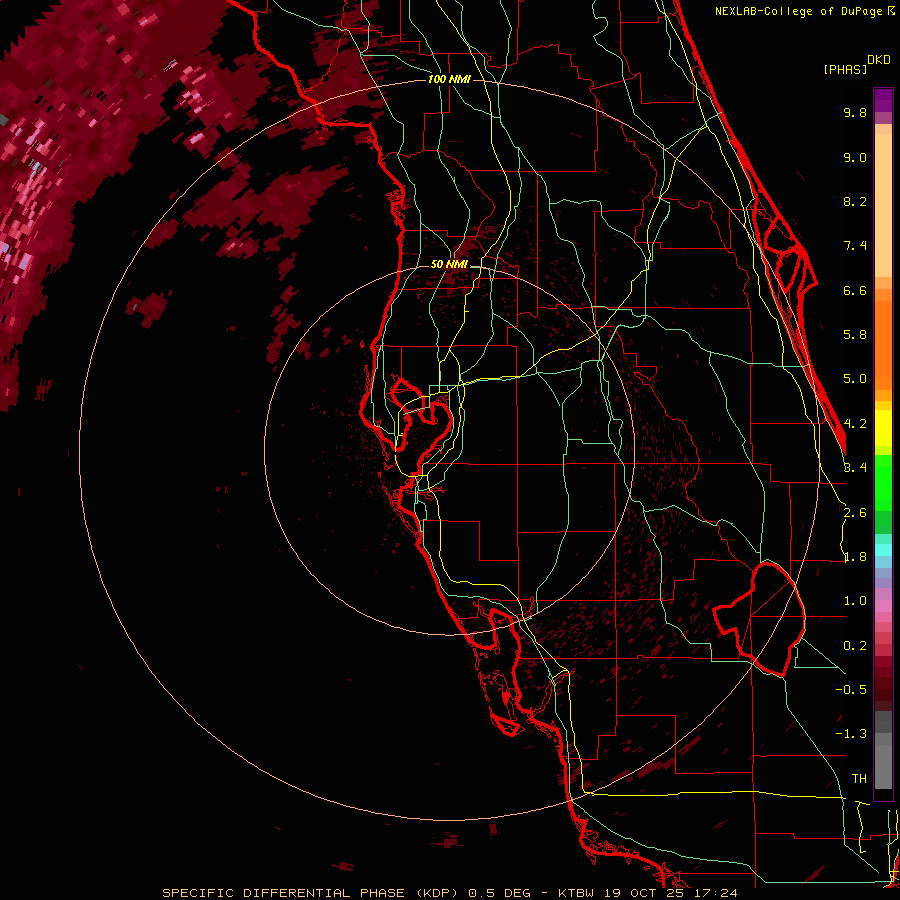
Task: Click the 5.8 scale value
Action: [x=855, y=335]
